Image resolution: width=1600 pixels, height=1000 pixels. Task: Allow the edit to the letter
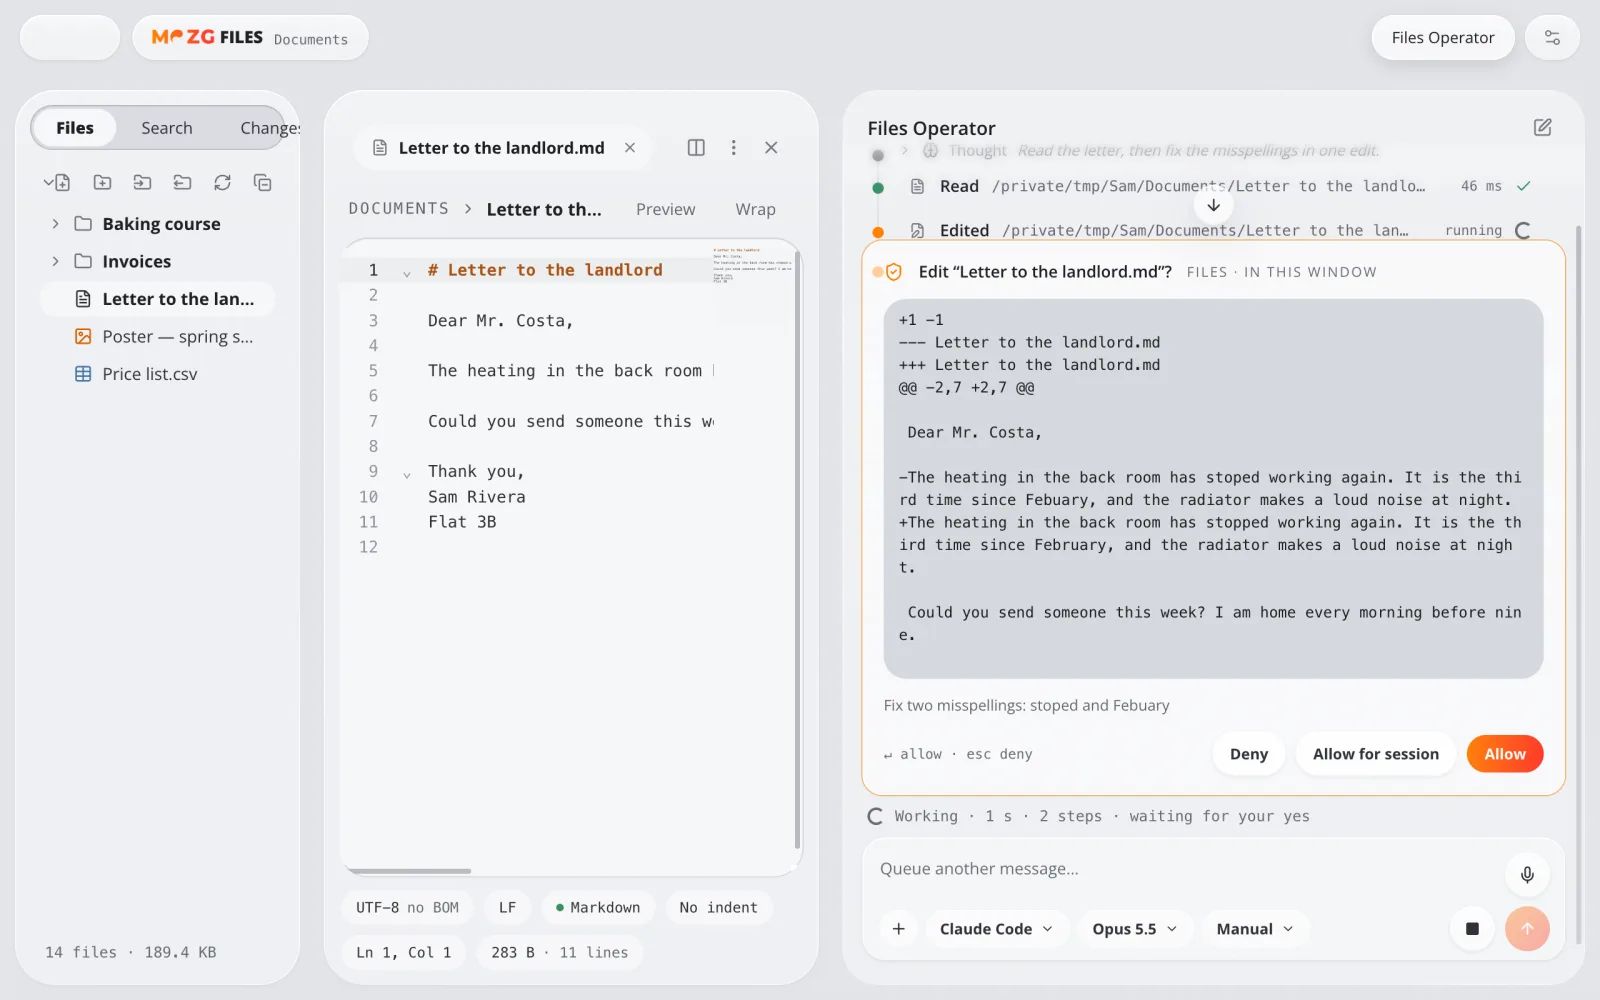click(x=1504, y=754)
